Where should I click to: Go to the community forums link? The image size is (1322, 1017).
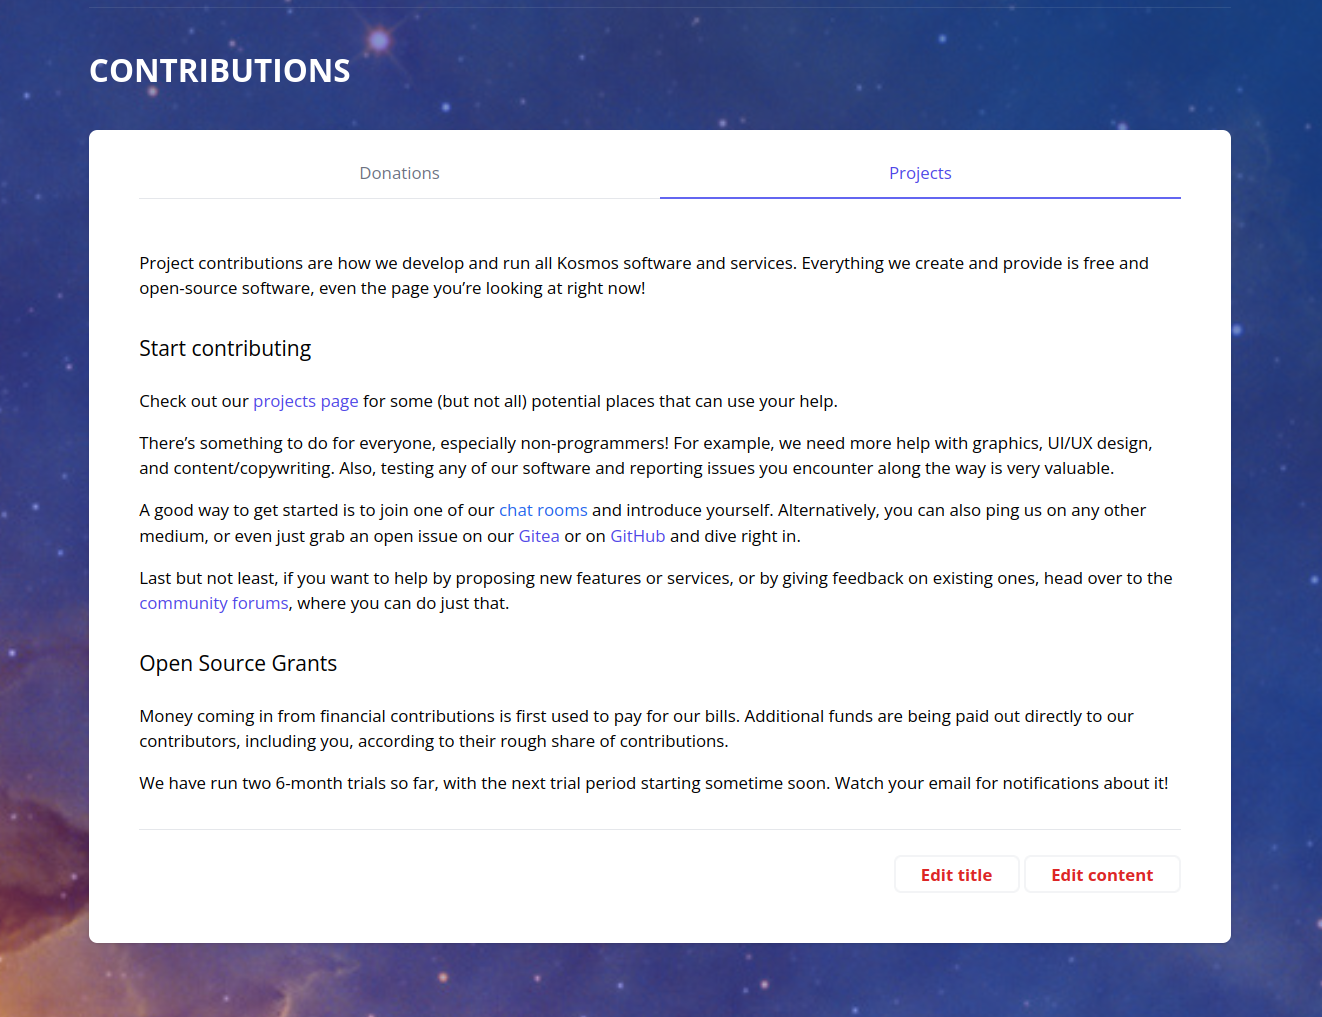coord(213,603)
